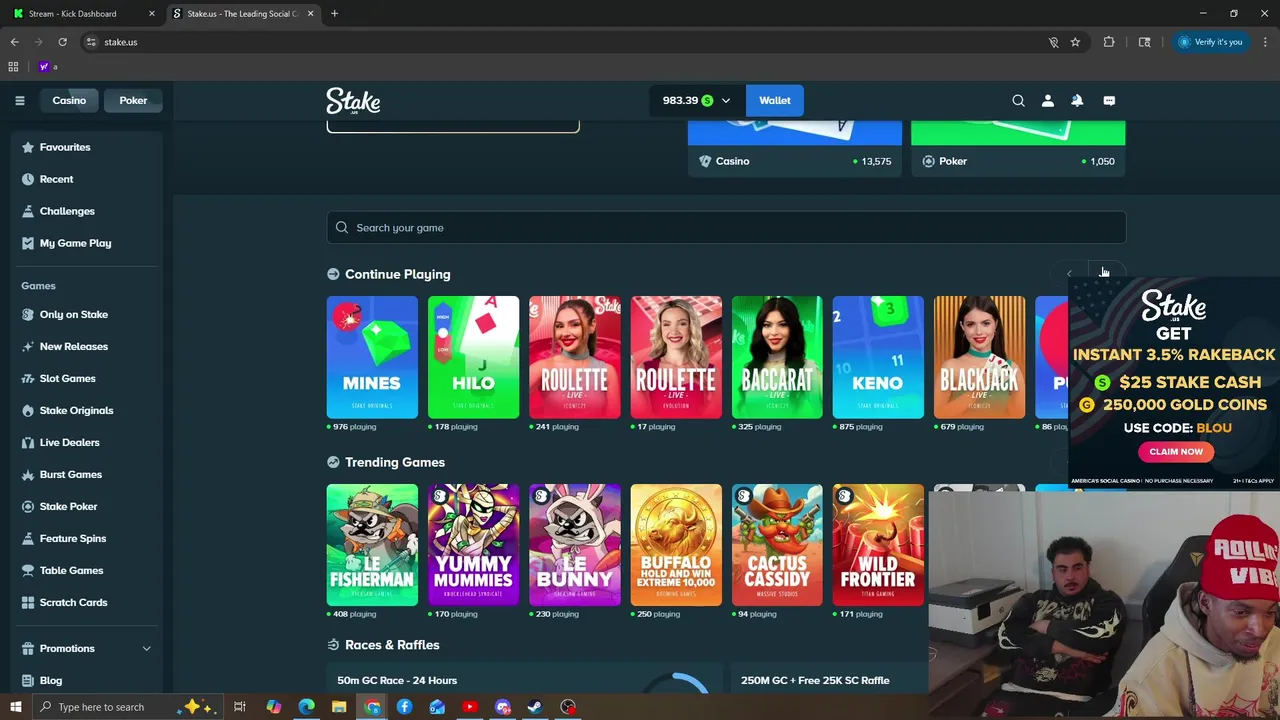Image resolution: width=1280 pixels, height=720 pixels.
Task: Open Wild Frontier game thumbnail
Action: click(x=878, y=545)
